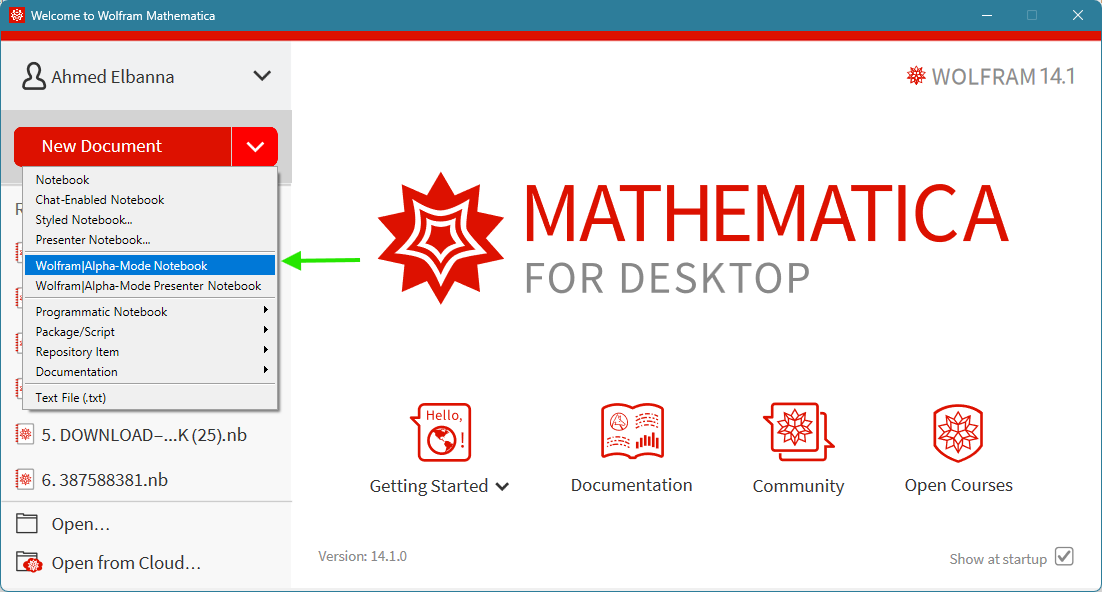Select Wolfram|Alpha-Mode Notebook

coord(150,266)
